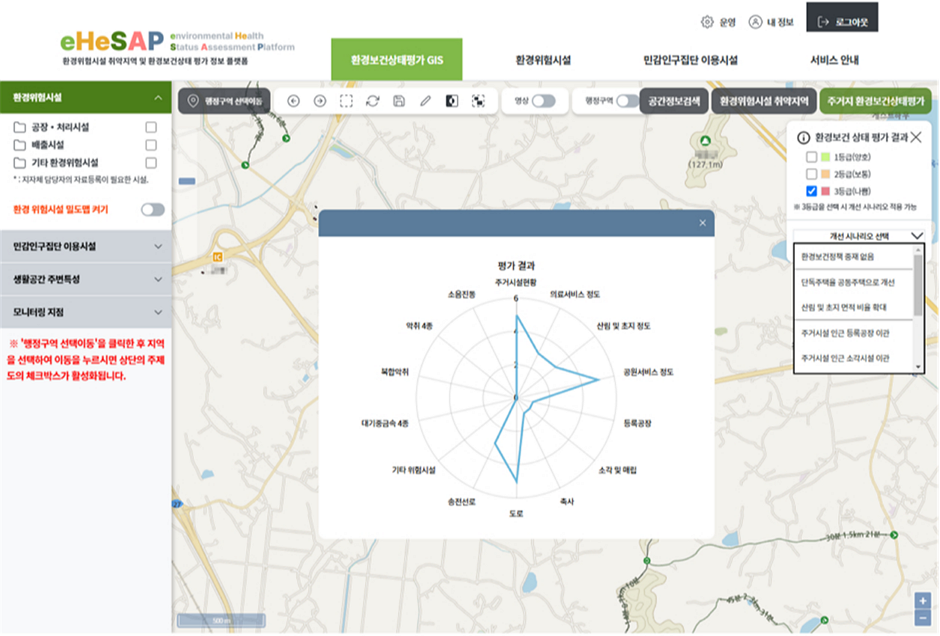The image size is (940, 636).
Task: Open the 환경보건상태평가 GIS tab
Action: click(x=397, y=60)
